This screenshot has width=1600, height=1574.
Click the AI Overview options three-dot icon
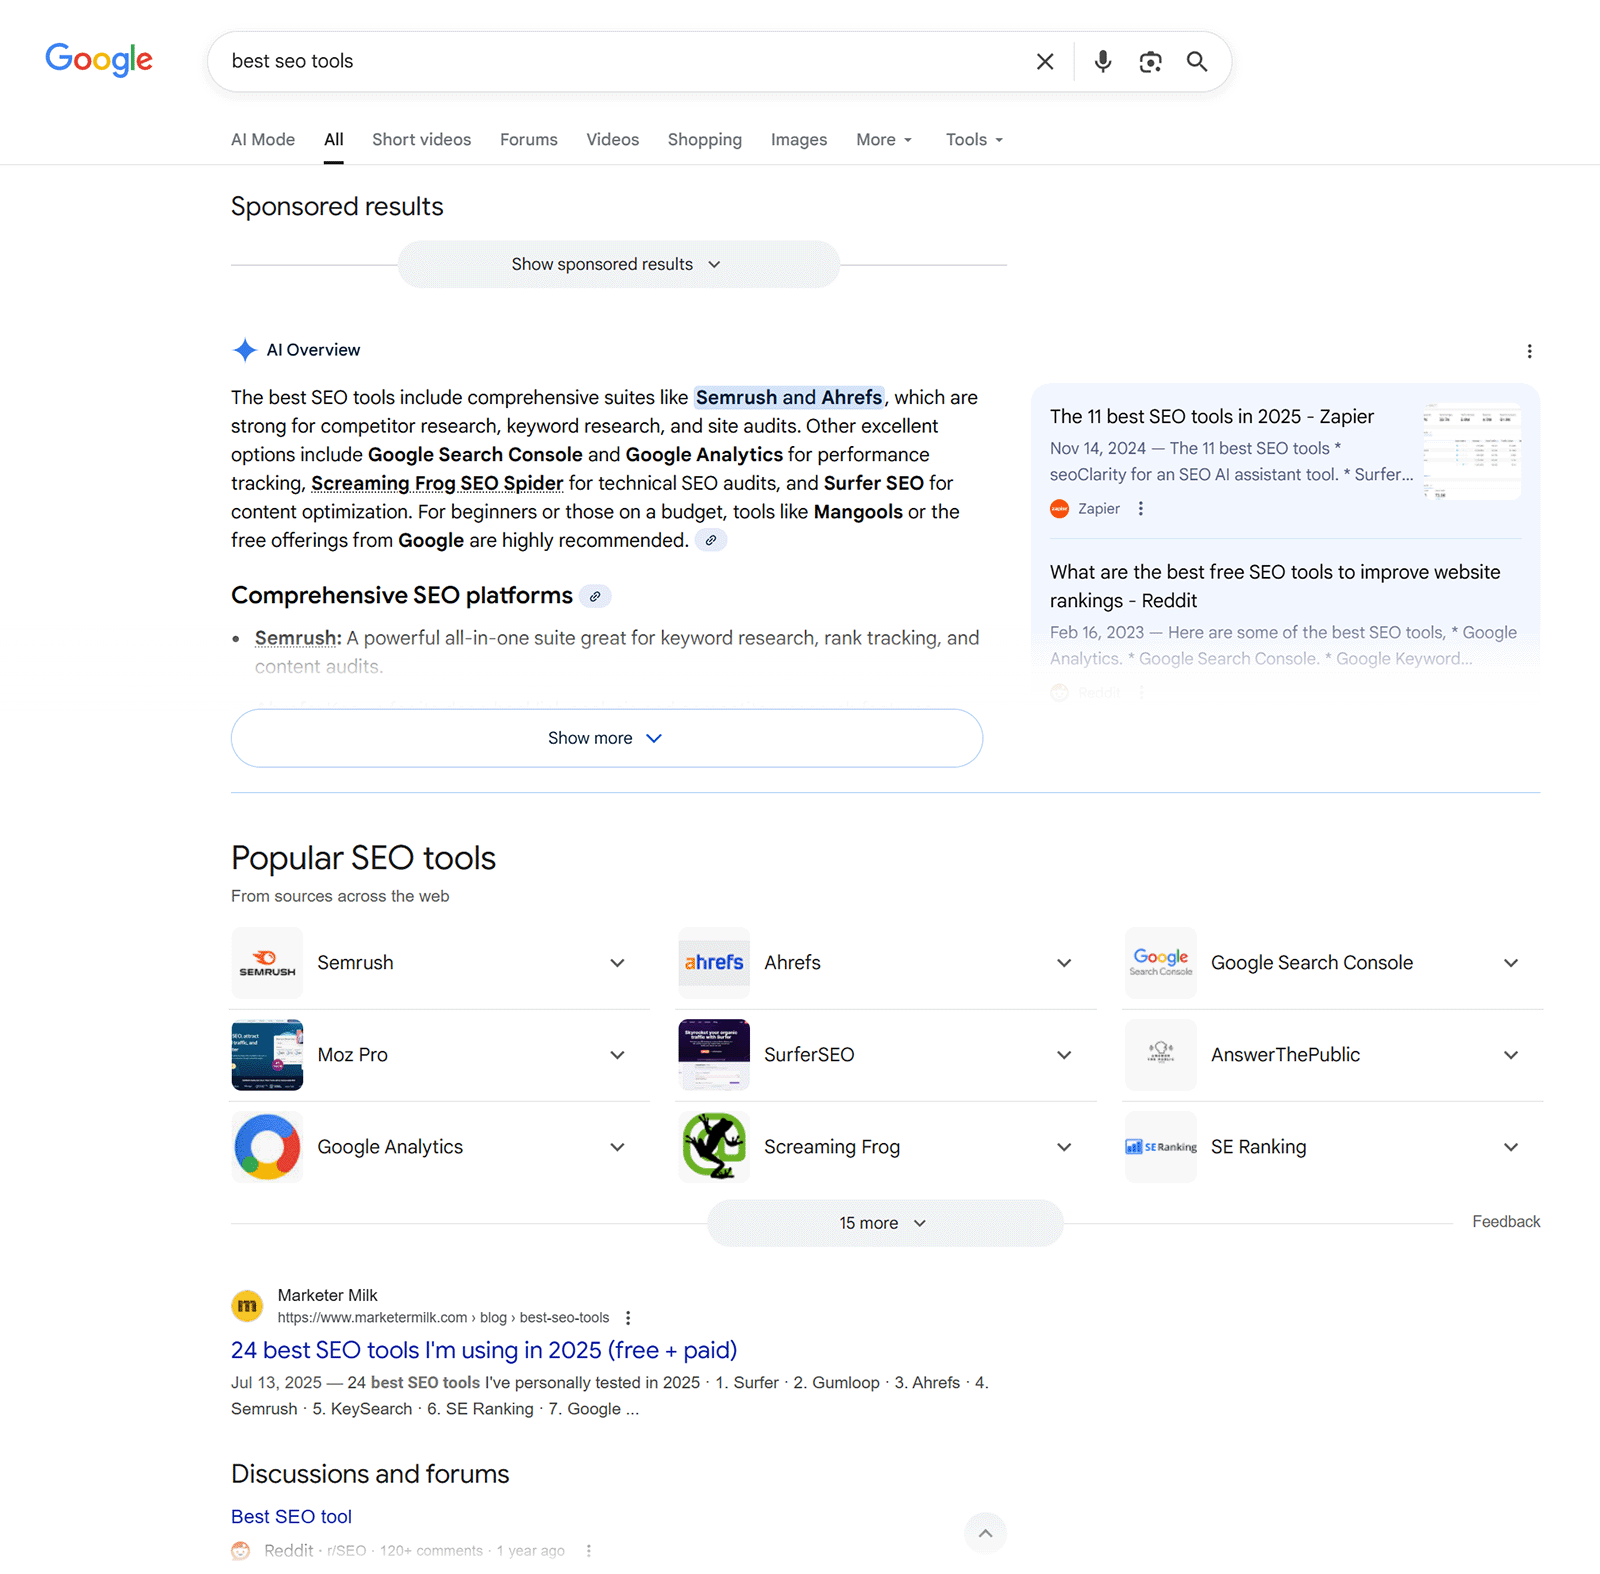click(1529, 351)
